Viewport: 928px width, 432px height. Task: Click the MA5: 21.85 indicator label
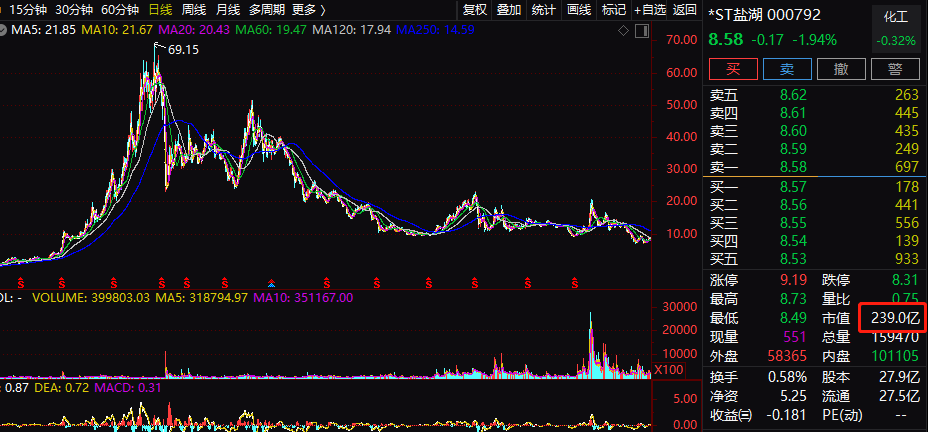[43, 29]
